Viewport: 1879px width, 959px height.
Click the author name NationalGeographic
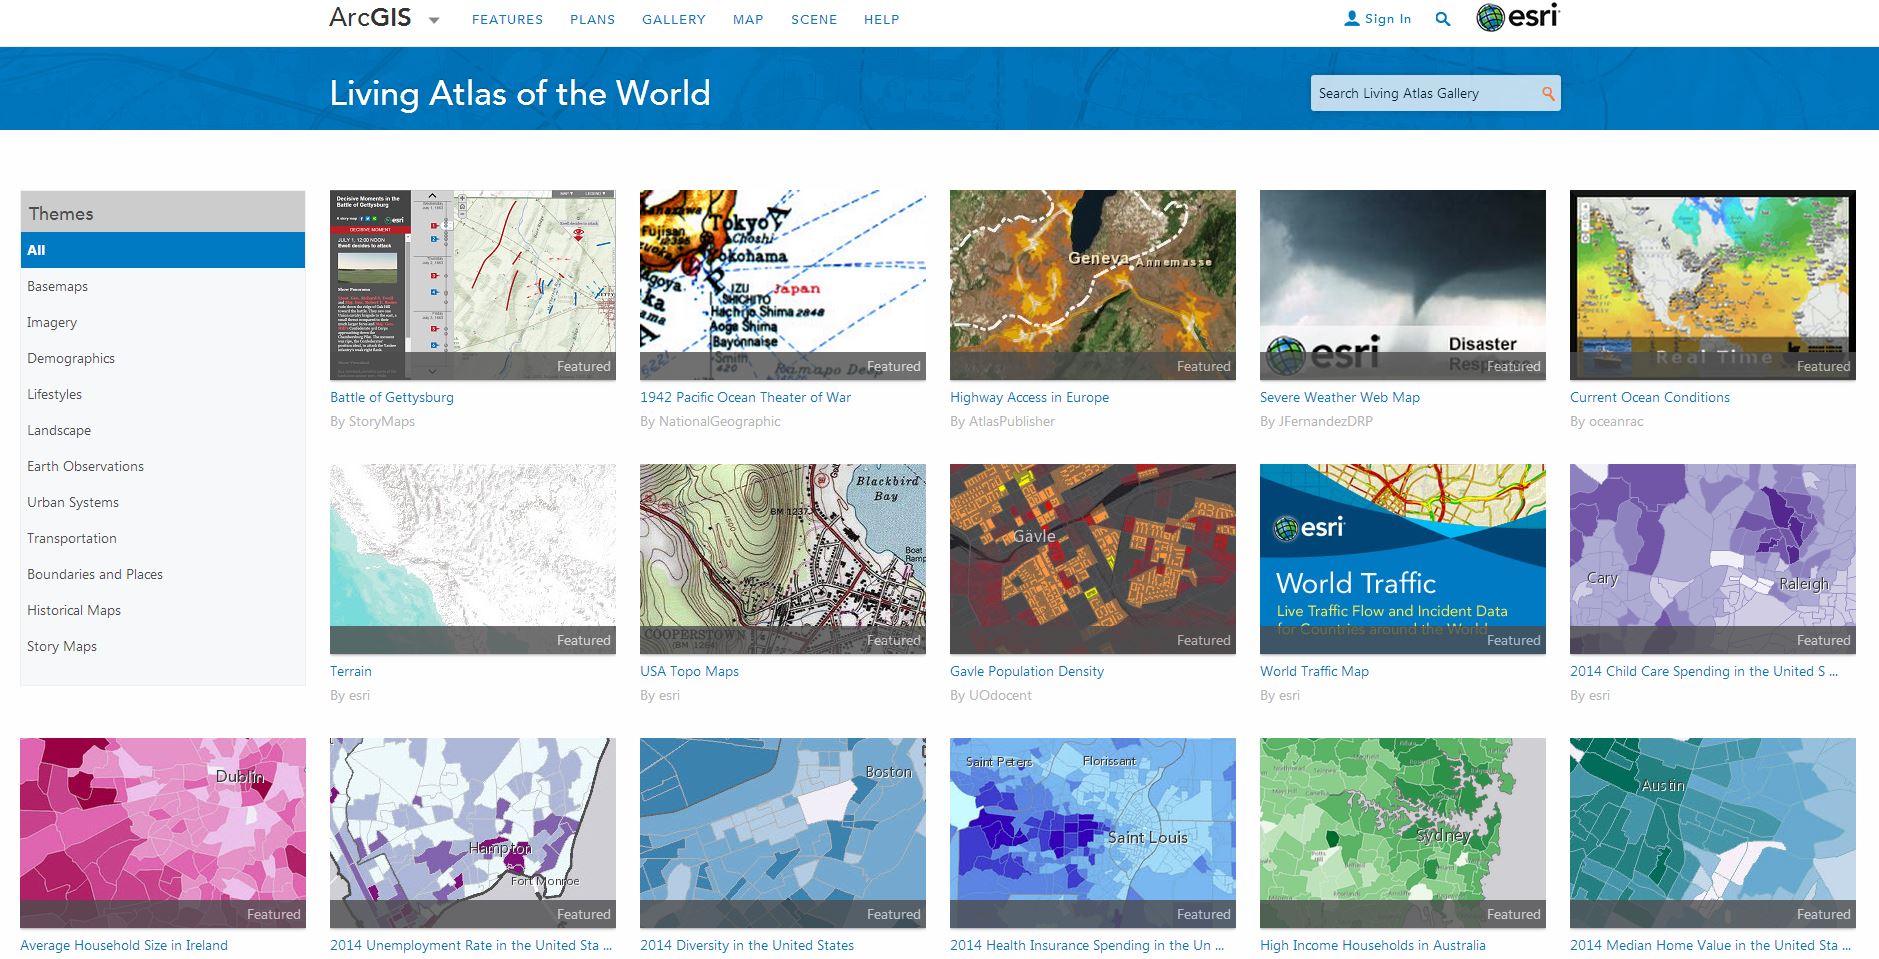click(719, 421)
